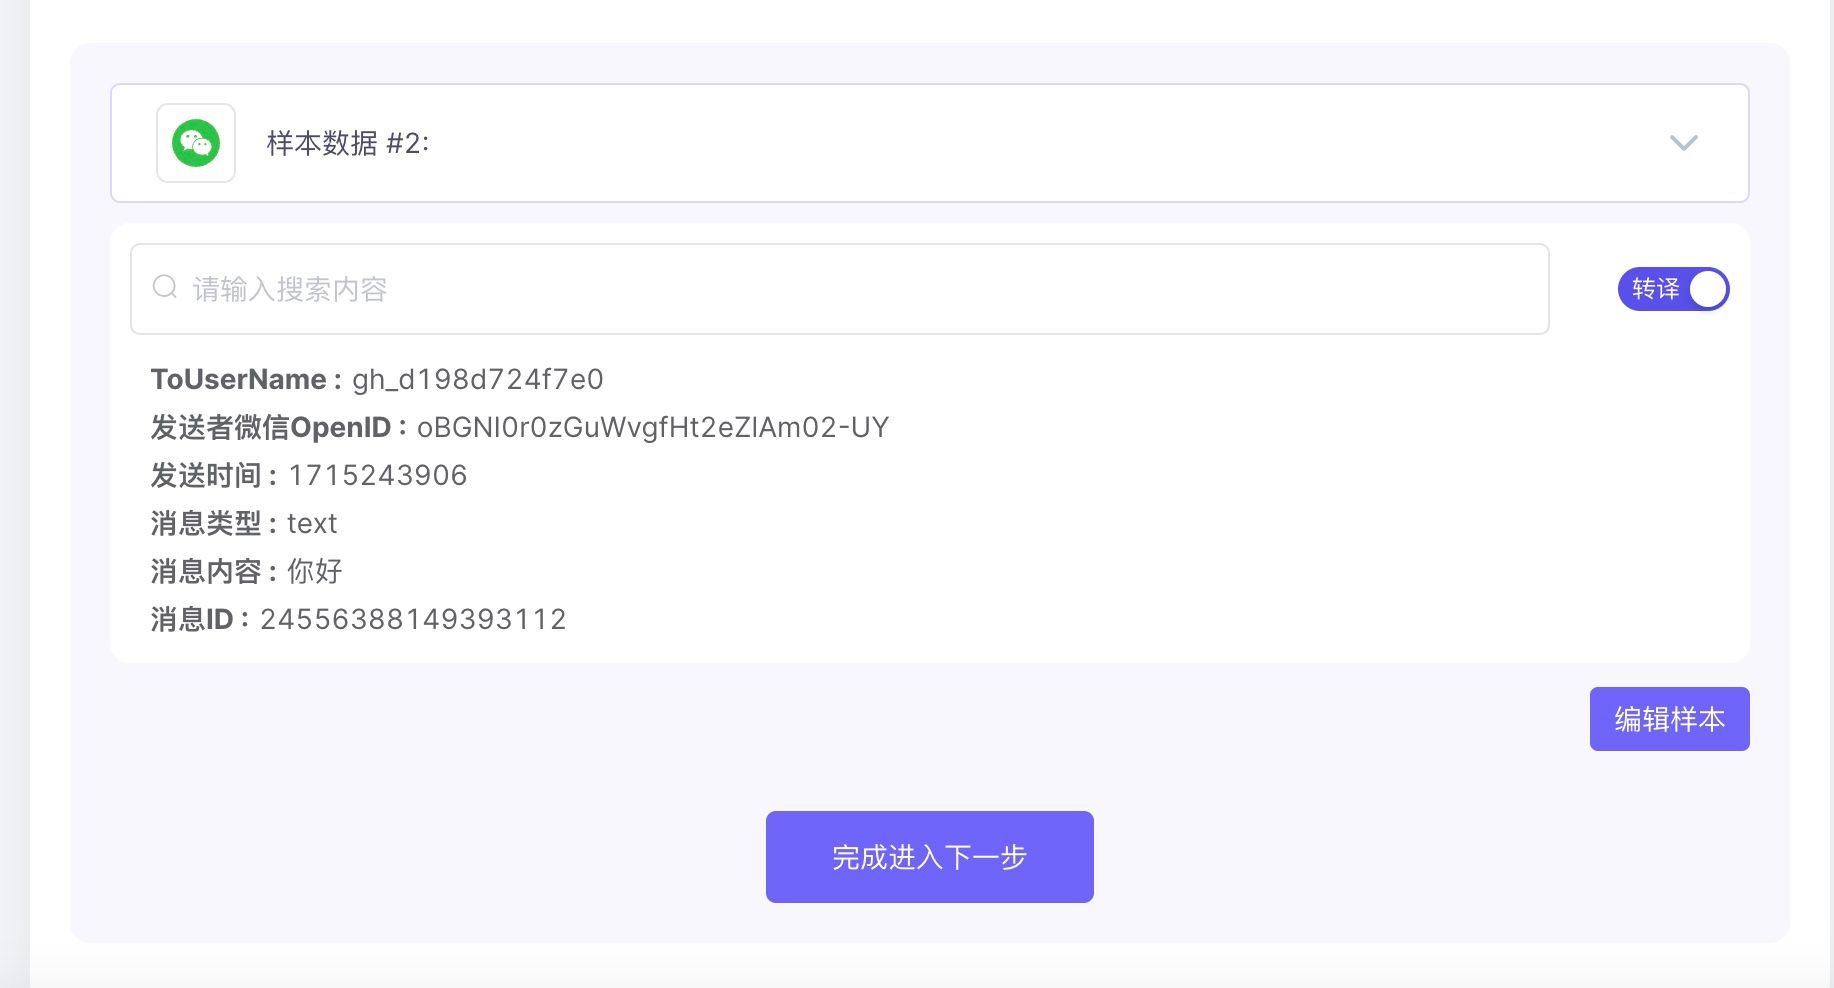Click 完成进入下一步 to proceed
This screenshot has width=1834, height=988.
929,857
